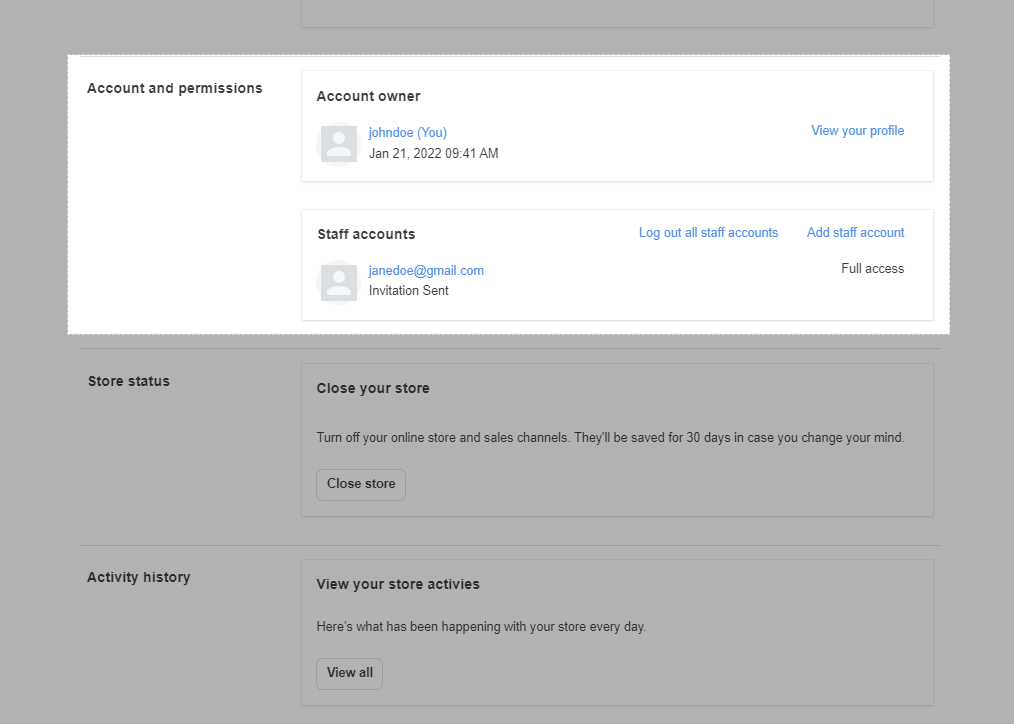Open janedoe@gmail.com staff account
Screen dimensions: 1014x724
tap(426, 271)
